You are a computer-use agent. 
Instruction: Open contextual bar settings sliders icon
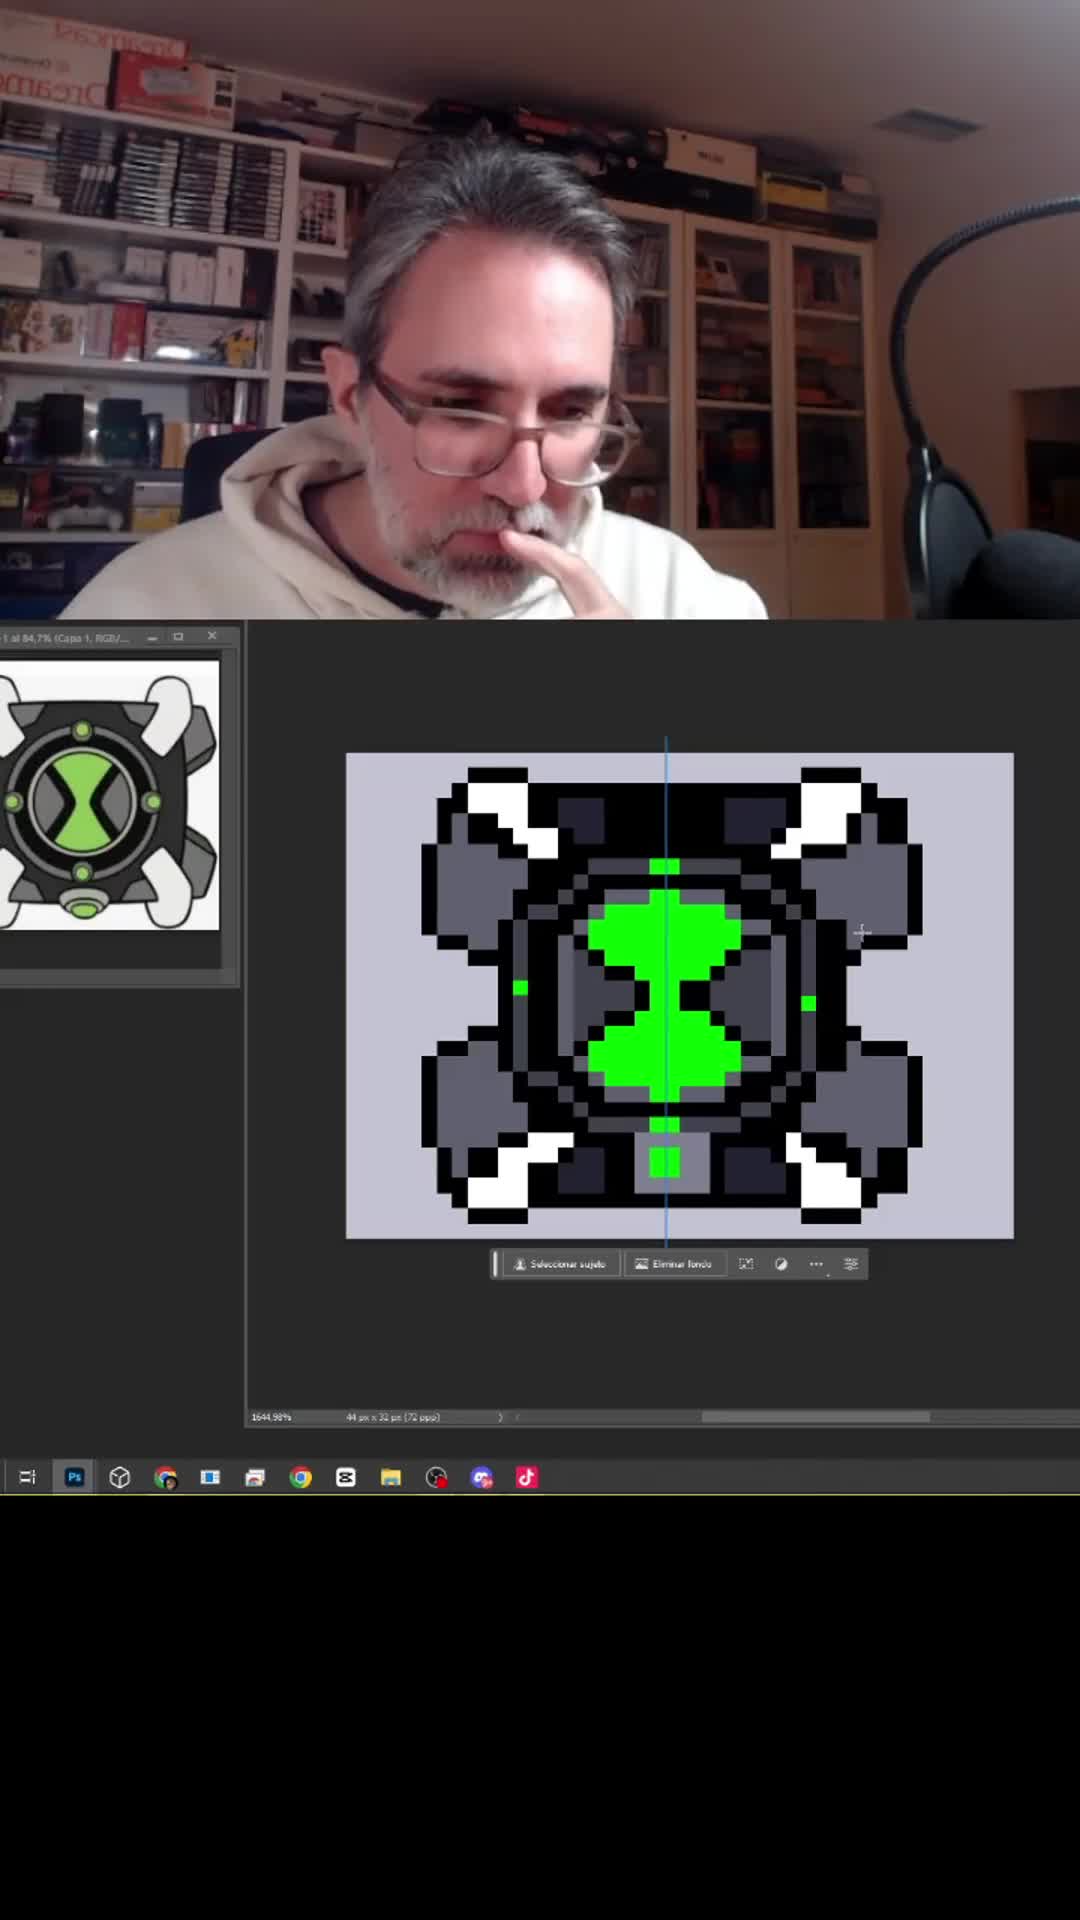pos(851,1264)
